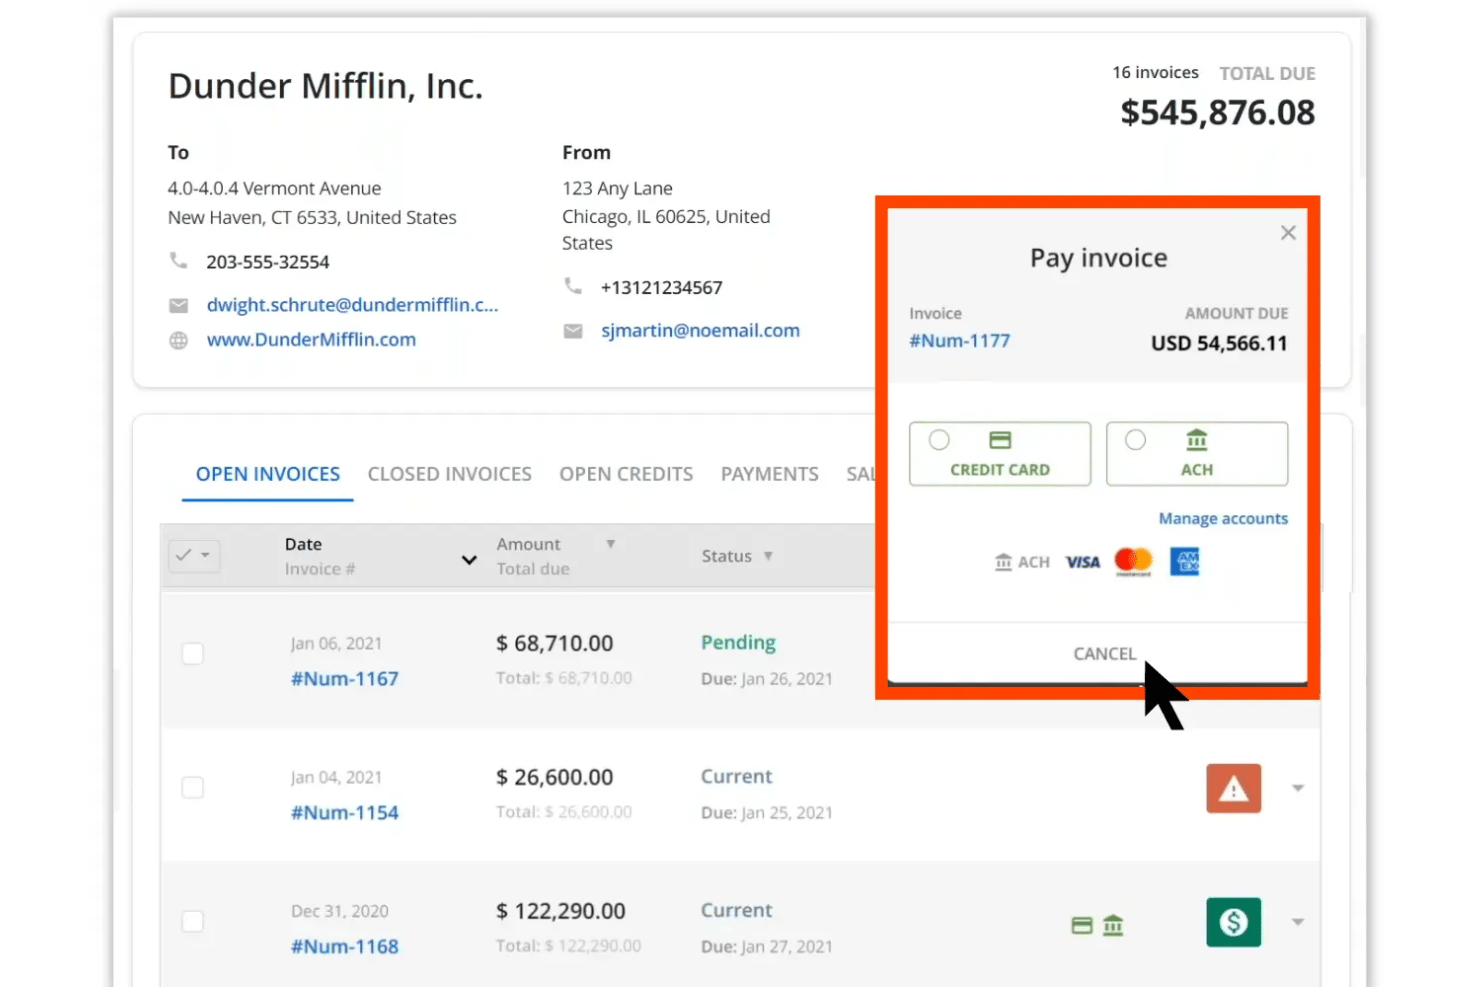Switch to the Open Invoices tab
The width and height of the screenshot is (1480, 987).
(x=268, y=474)
